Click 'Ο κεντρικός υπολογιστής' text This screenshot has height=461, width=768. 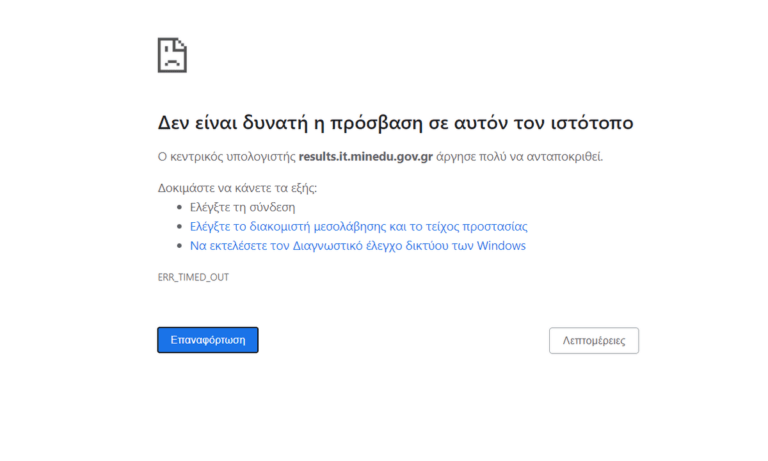226,157
